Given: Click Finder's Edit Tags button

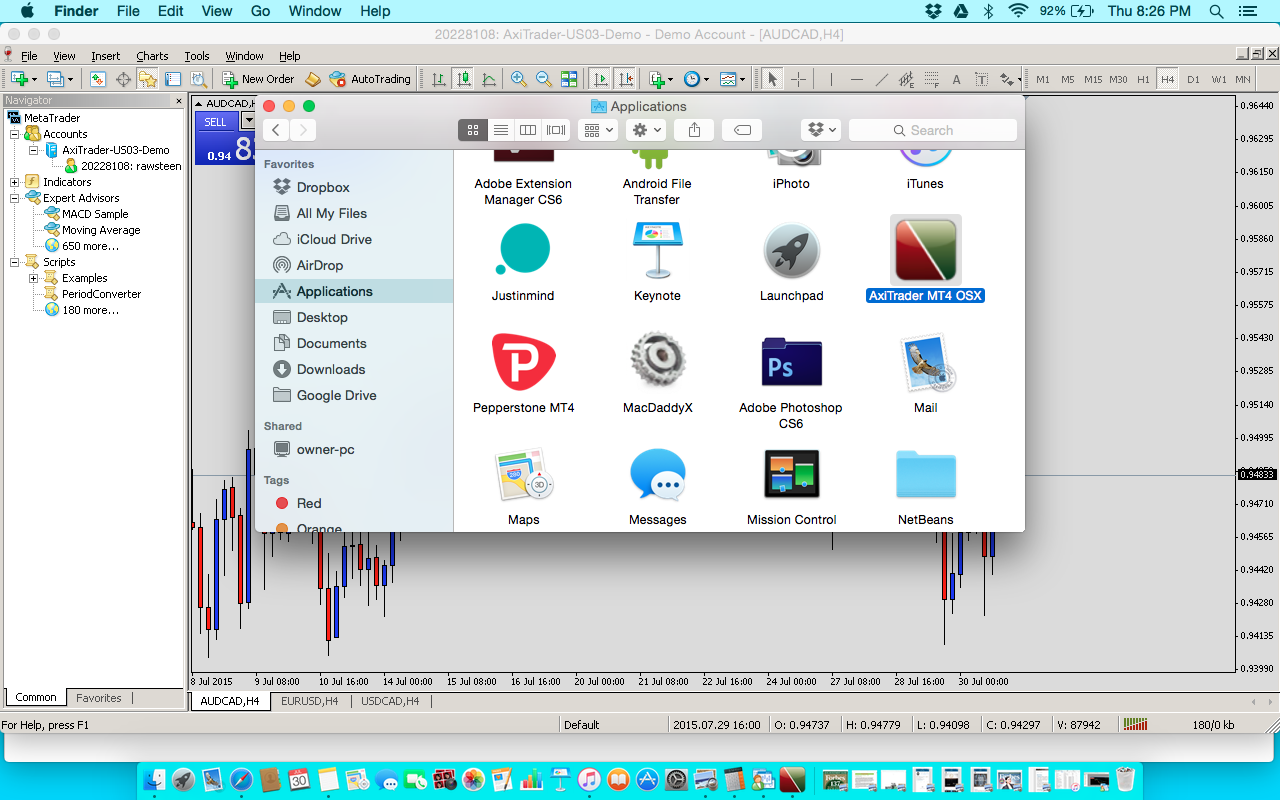Looking at the screenshot, I should 742,130.
